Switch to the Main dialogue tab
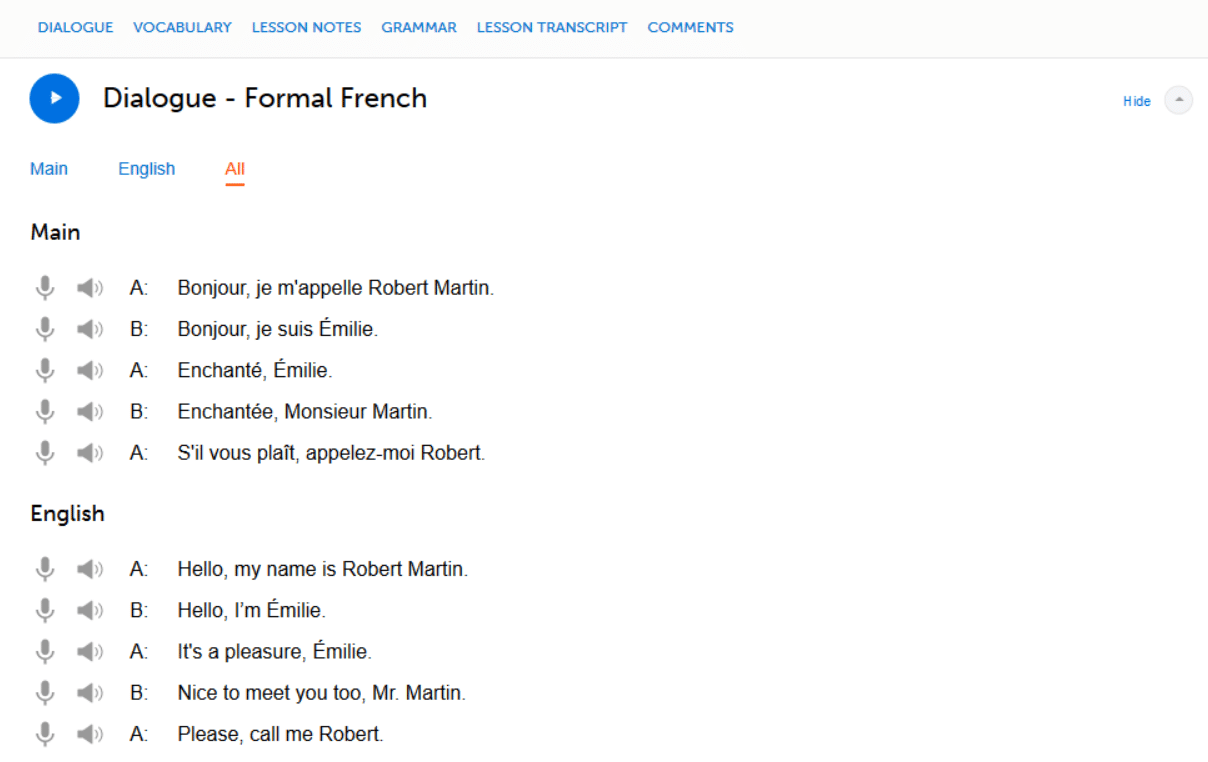 pyautogui.click(x=49, y=169)
